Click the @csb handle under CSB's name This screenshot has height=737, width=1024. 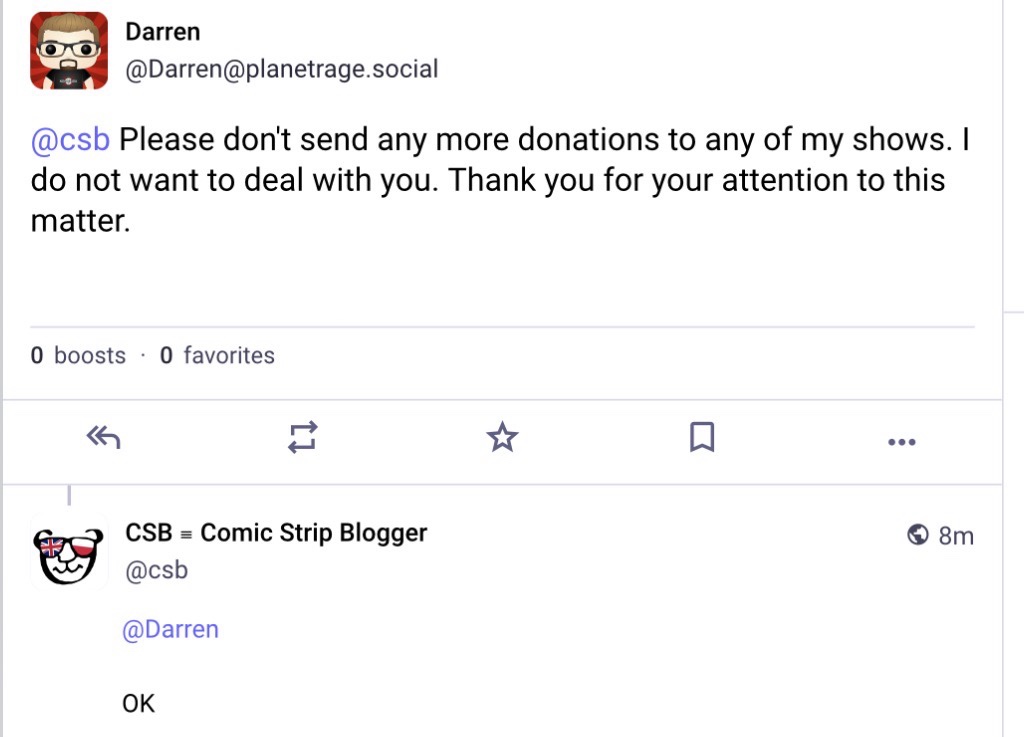click(x=156, y=571)
